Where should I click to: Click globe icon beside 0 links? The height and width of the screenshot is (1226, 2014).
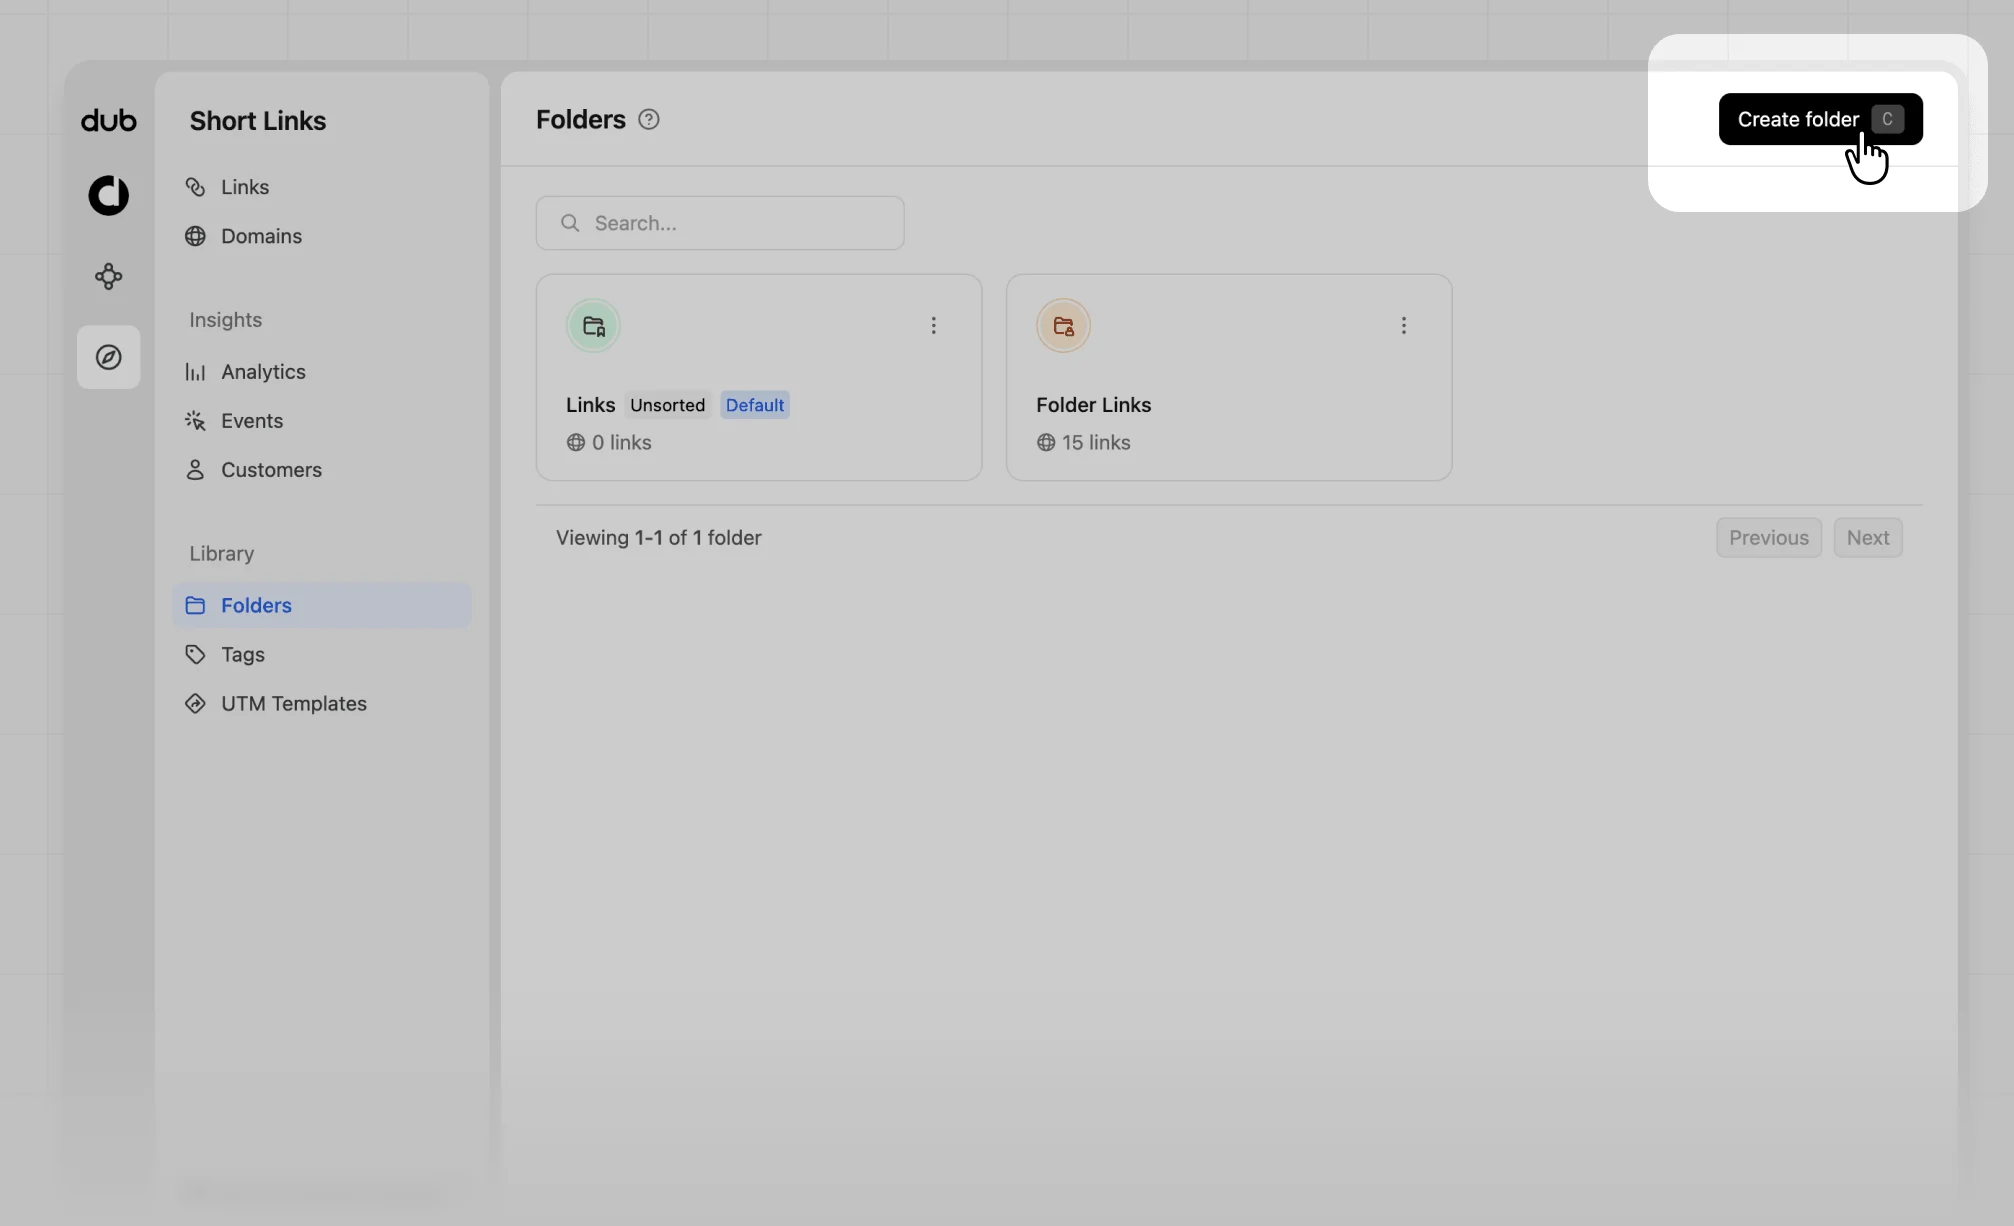(x=576, y=442)
